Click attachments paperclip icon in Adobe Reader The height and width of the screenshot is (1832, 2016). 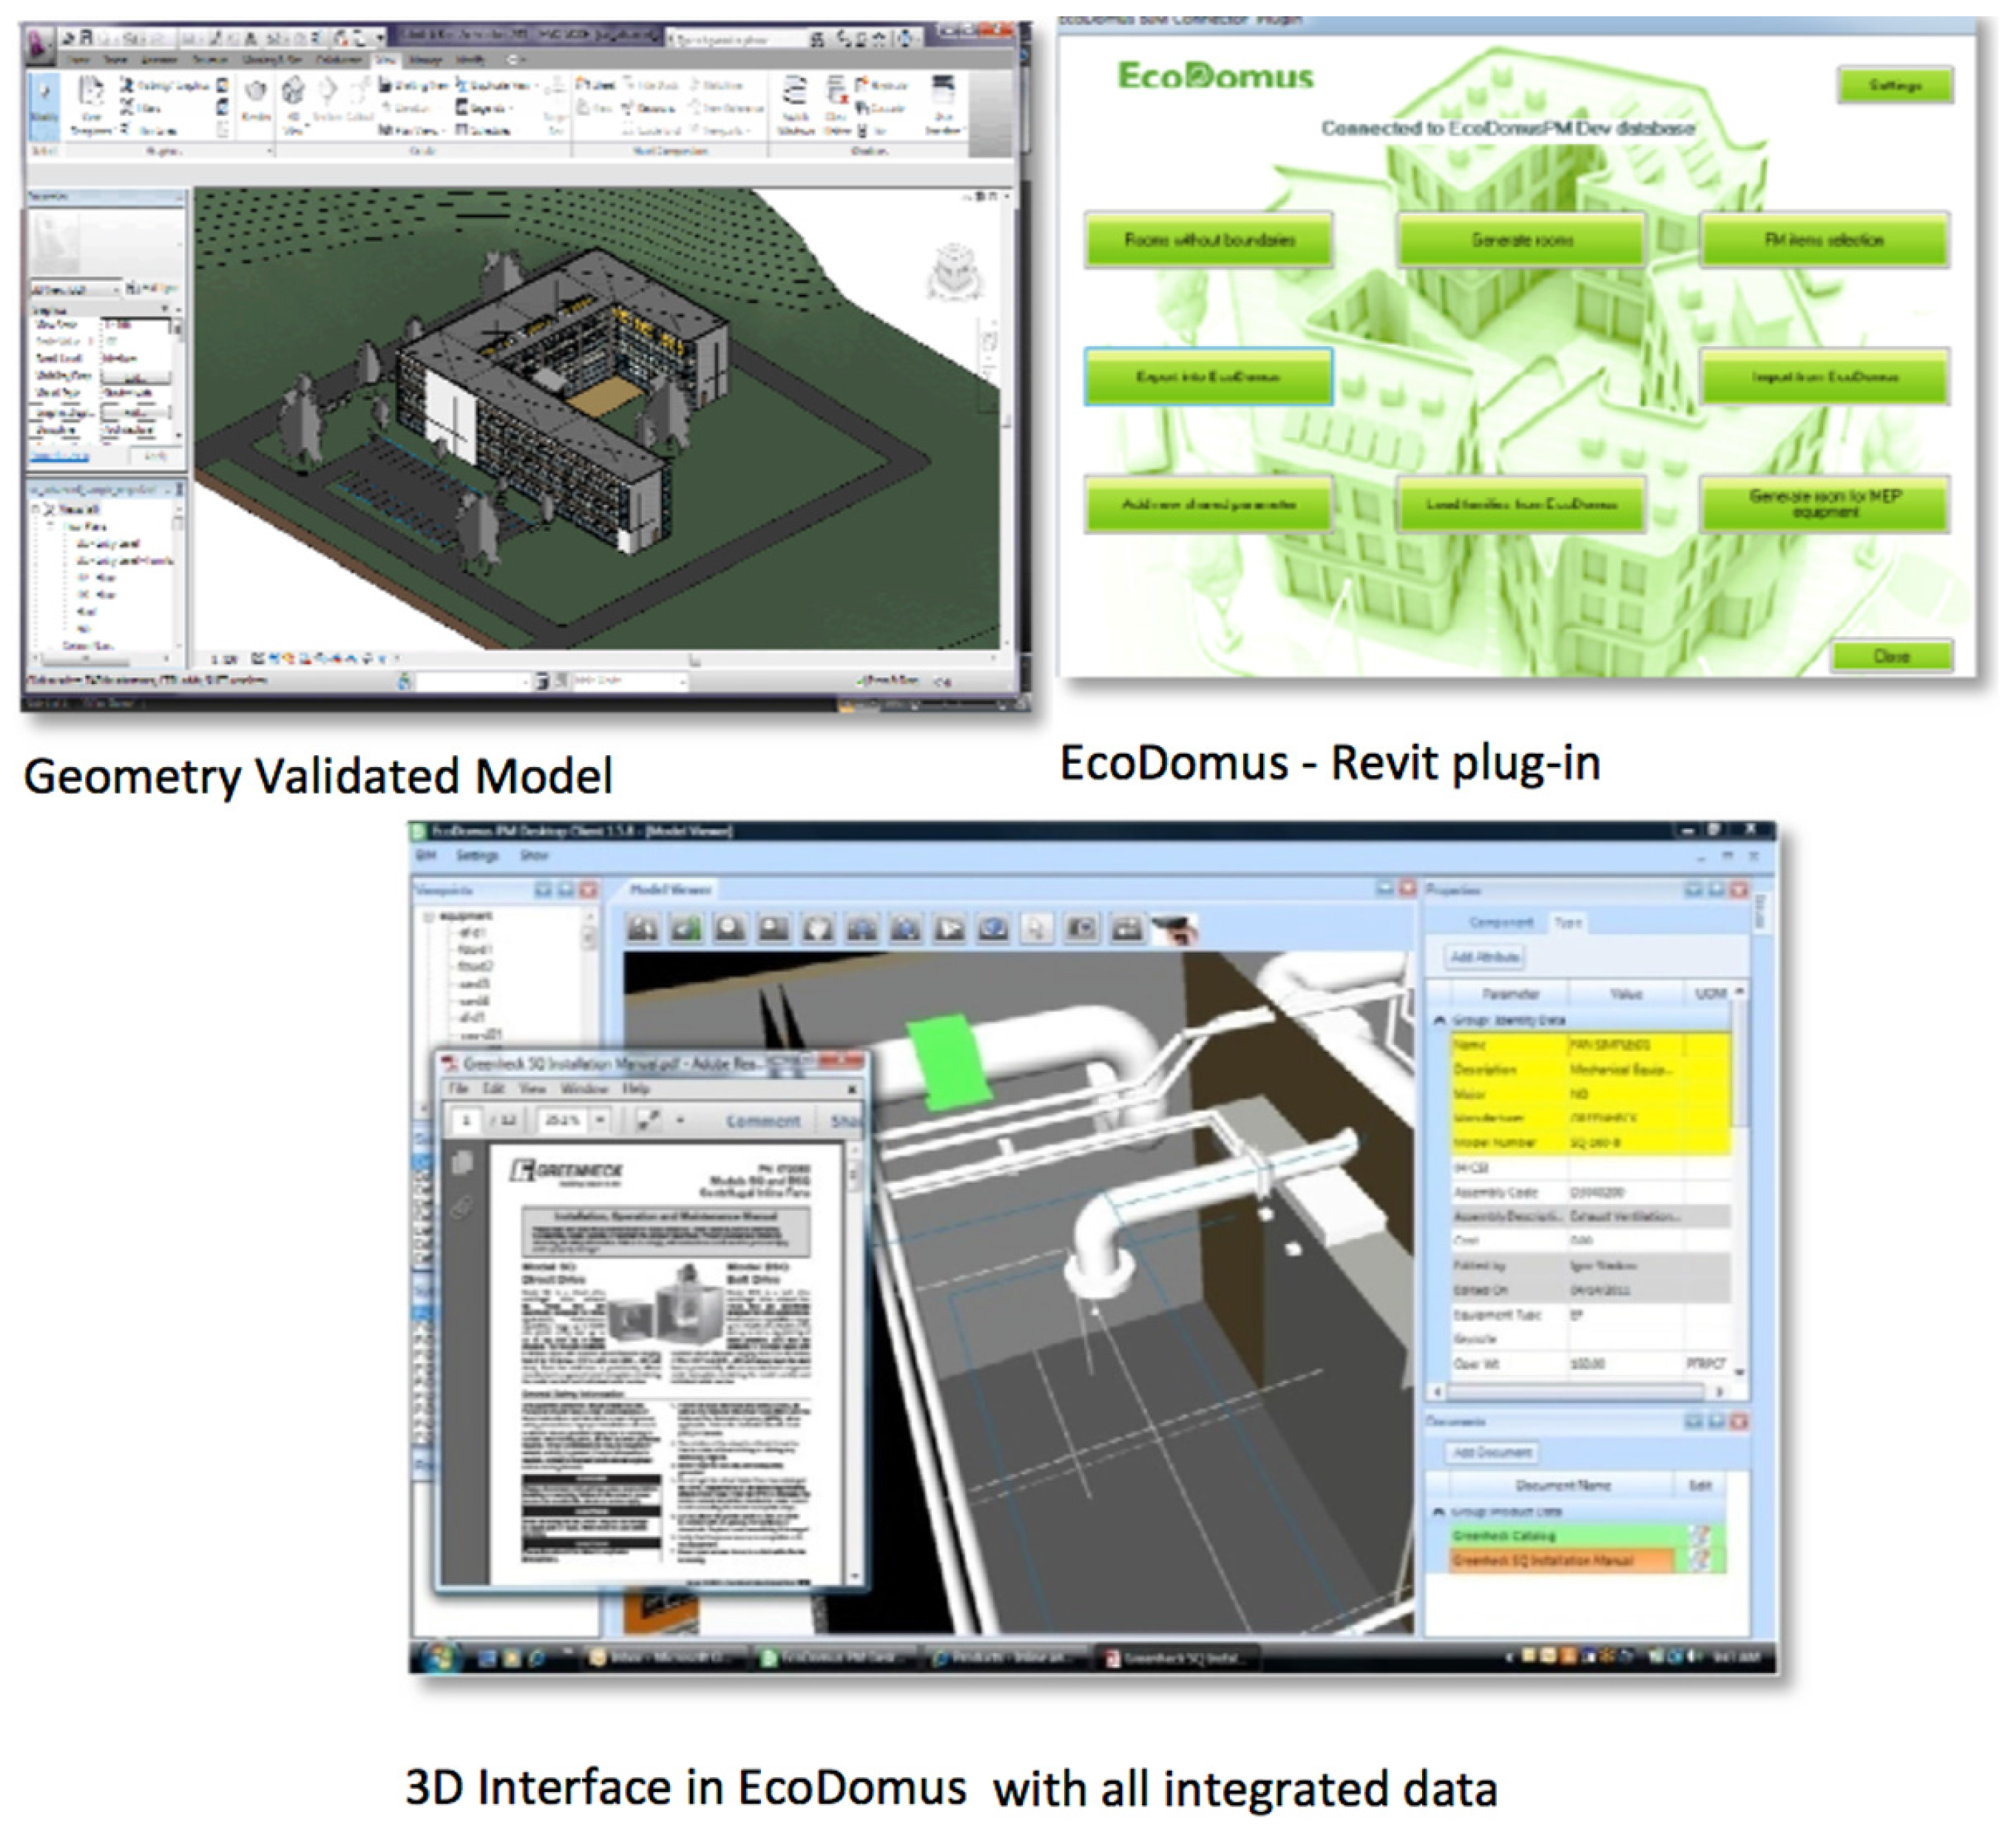point(462,1208)
